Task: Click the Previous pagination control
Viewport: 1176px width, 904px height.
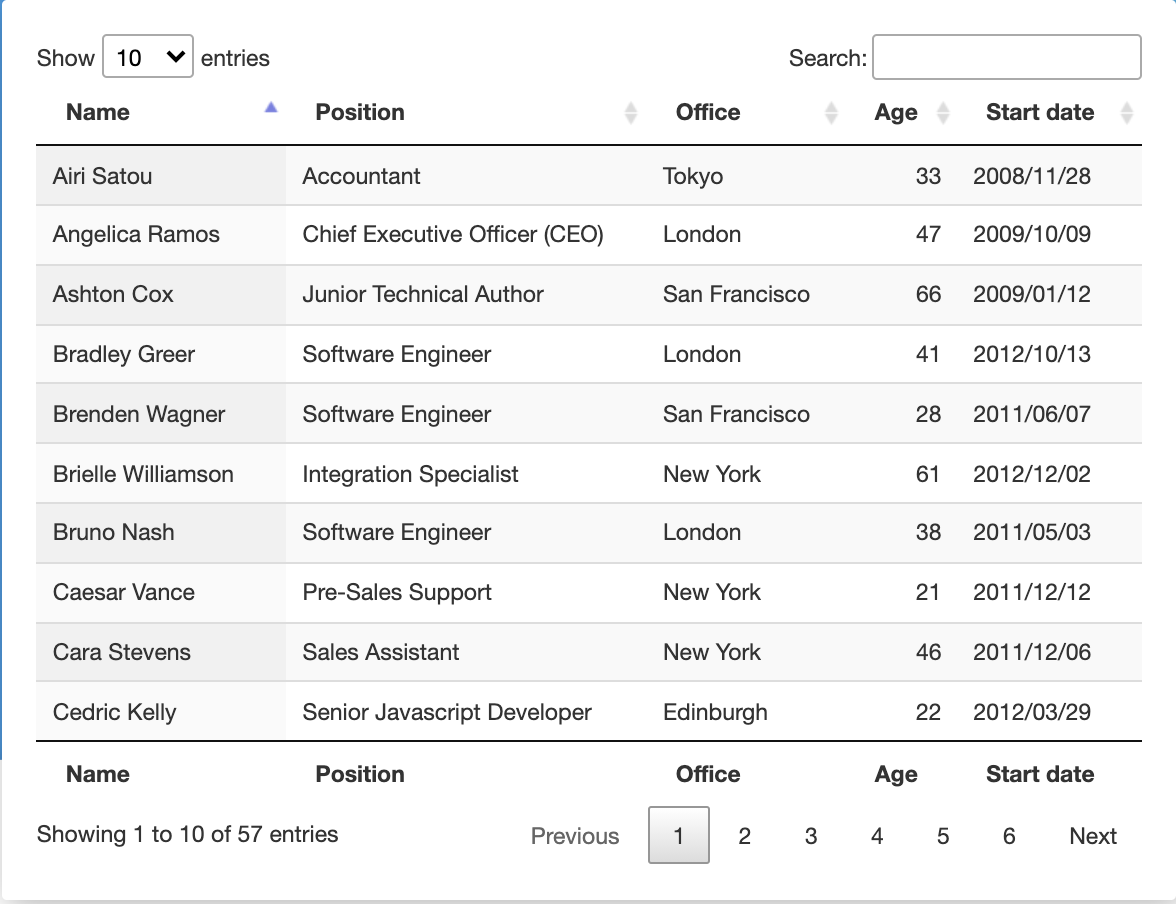Action: pos(574,836)
